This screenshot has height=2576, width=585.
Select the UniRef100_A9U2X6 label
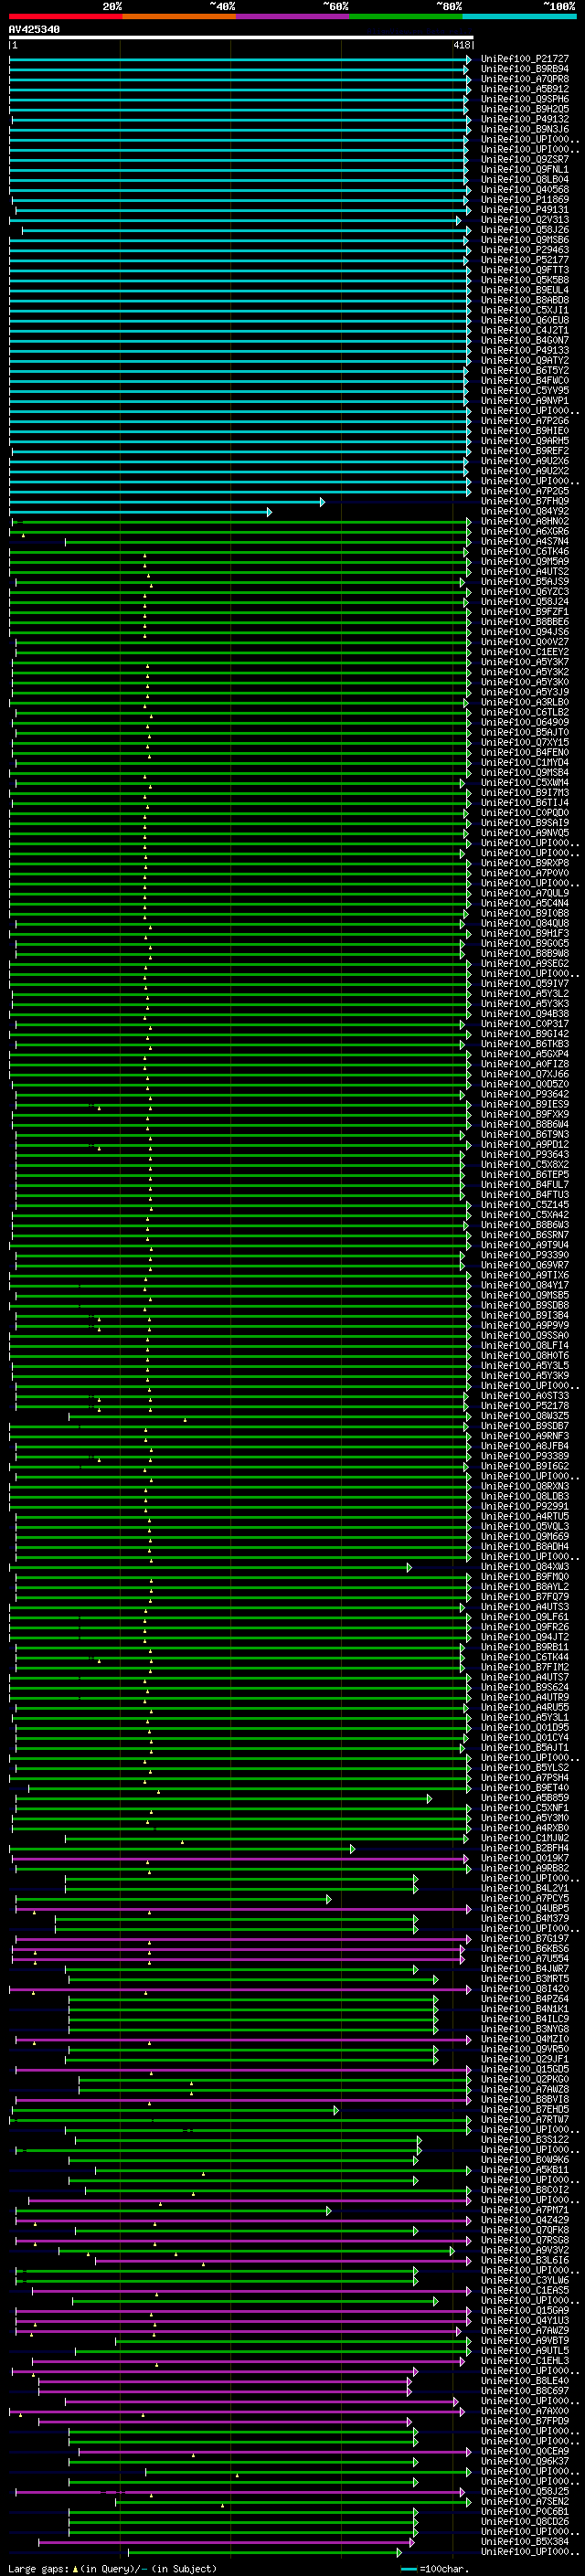tap(524, 460)
